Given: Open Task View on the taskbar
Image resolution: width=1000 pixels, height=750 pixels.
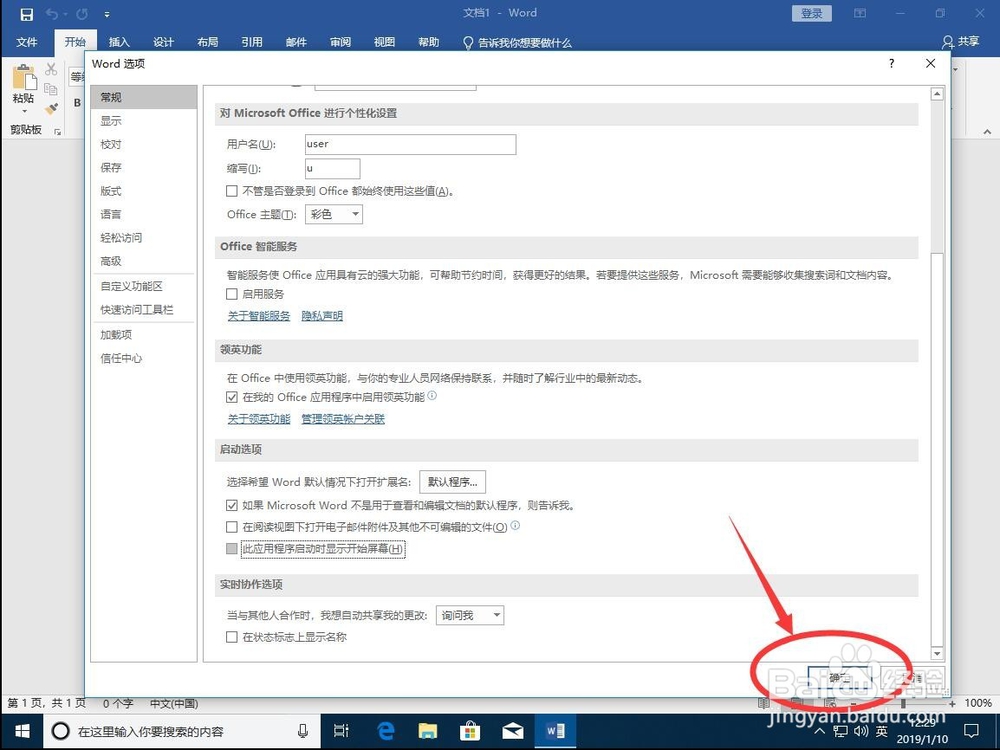Looking at the screenshot, I should 341,731.
